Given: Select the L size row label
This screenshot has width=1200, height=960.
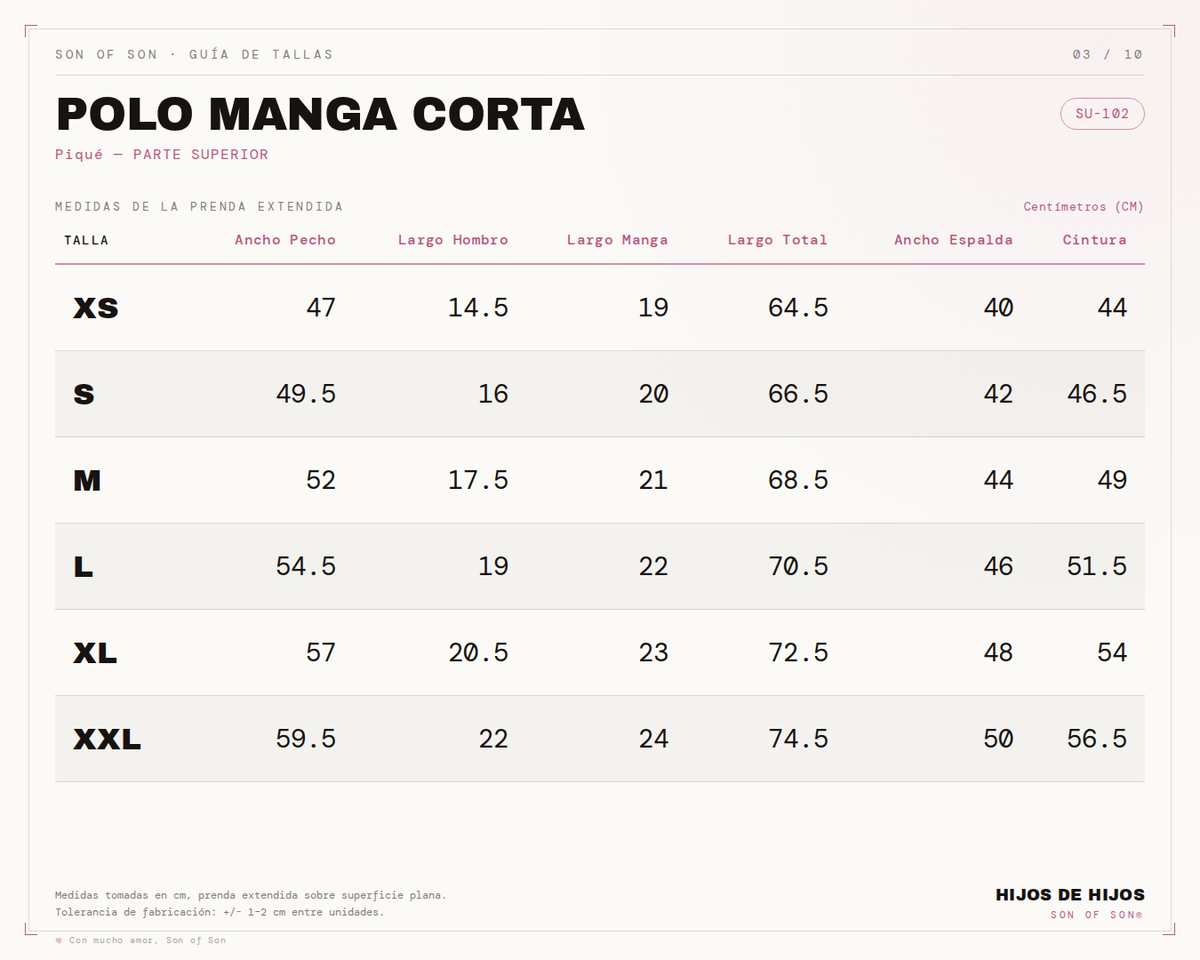Looking at the screenshot, I should 83,567.
